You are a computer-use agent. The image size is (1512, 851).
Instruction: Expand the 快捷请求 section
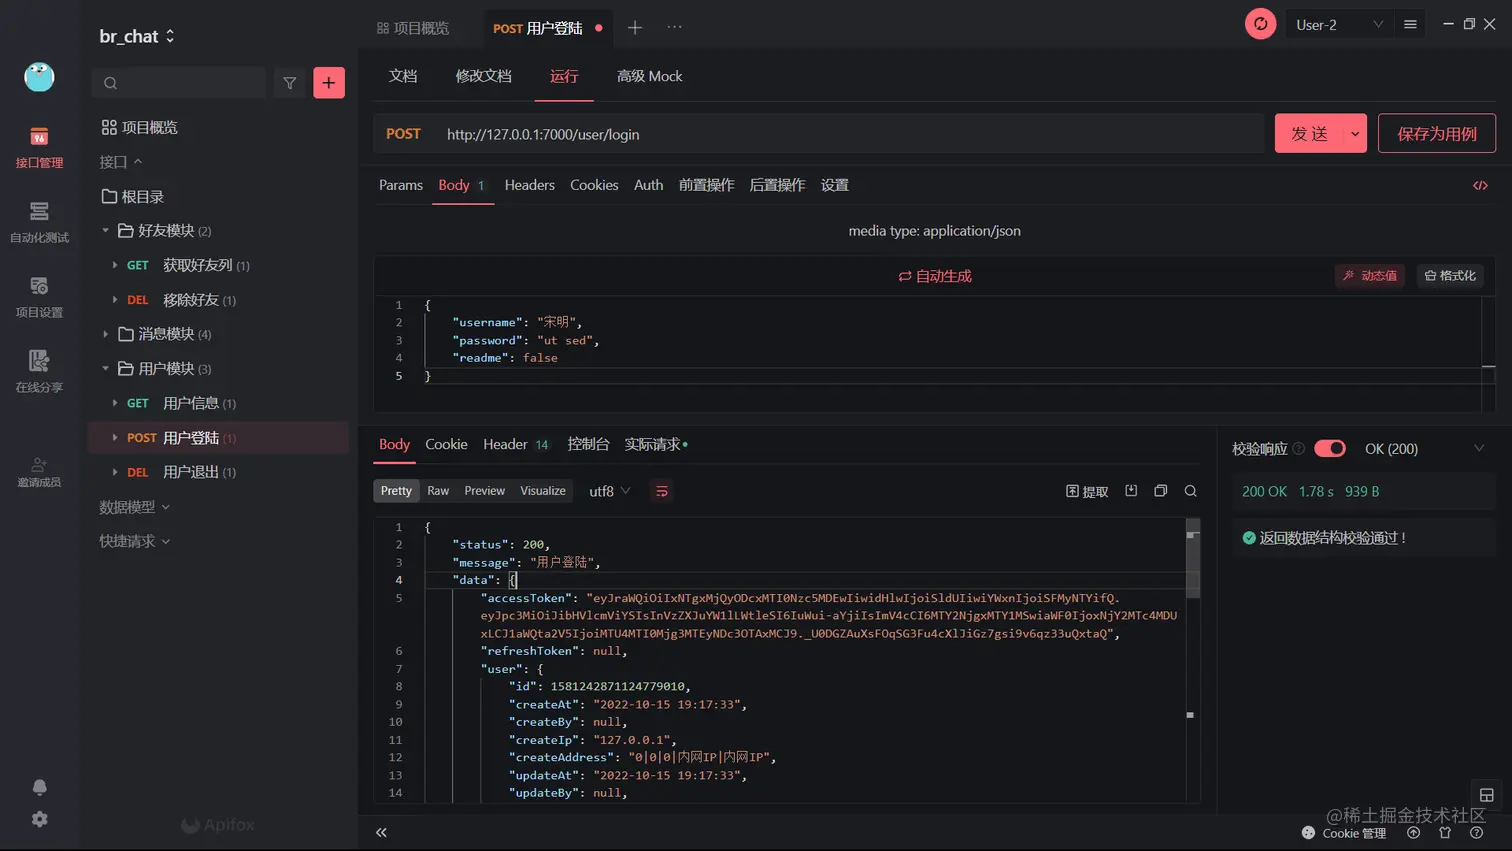click(134, 541)
